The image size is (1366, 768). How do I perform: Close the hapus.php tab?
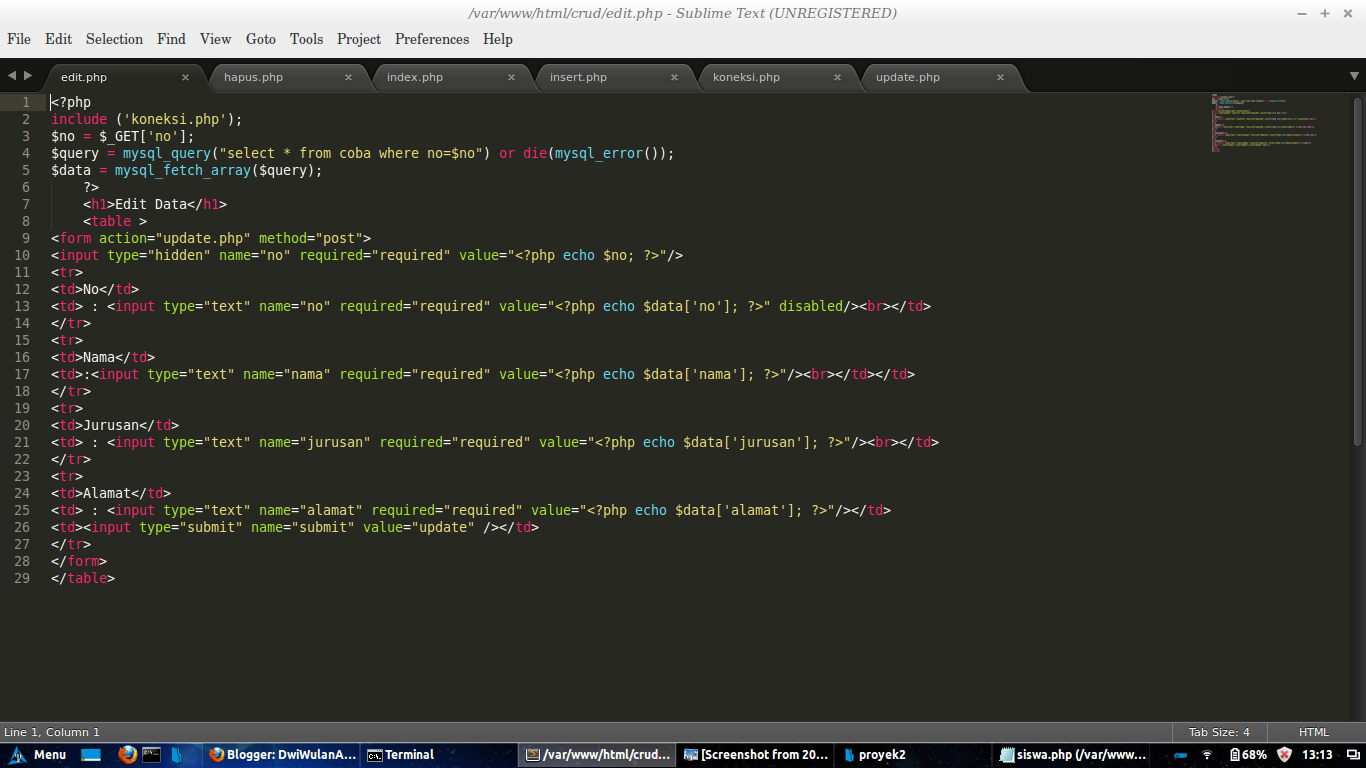tap(348, 77)
